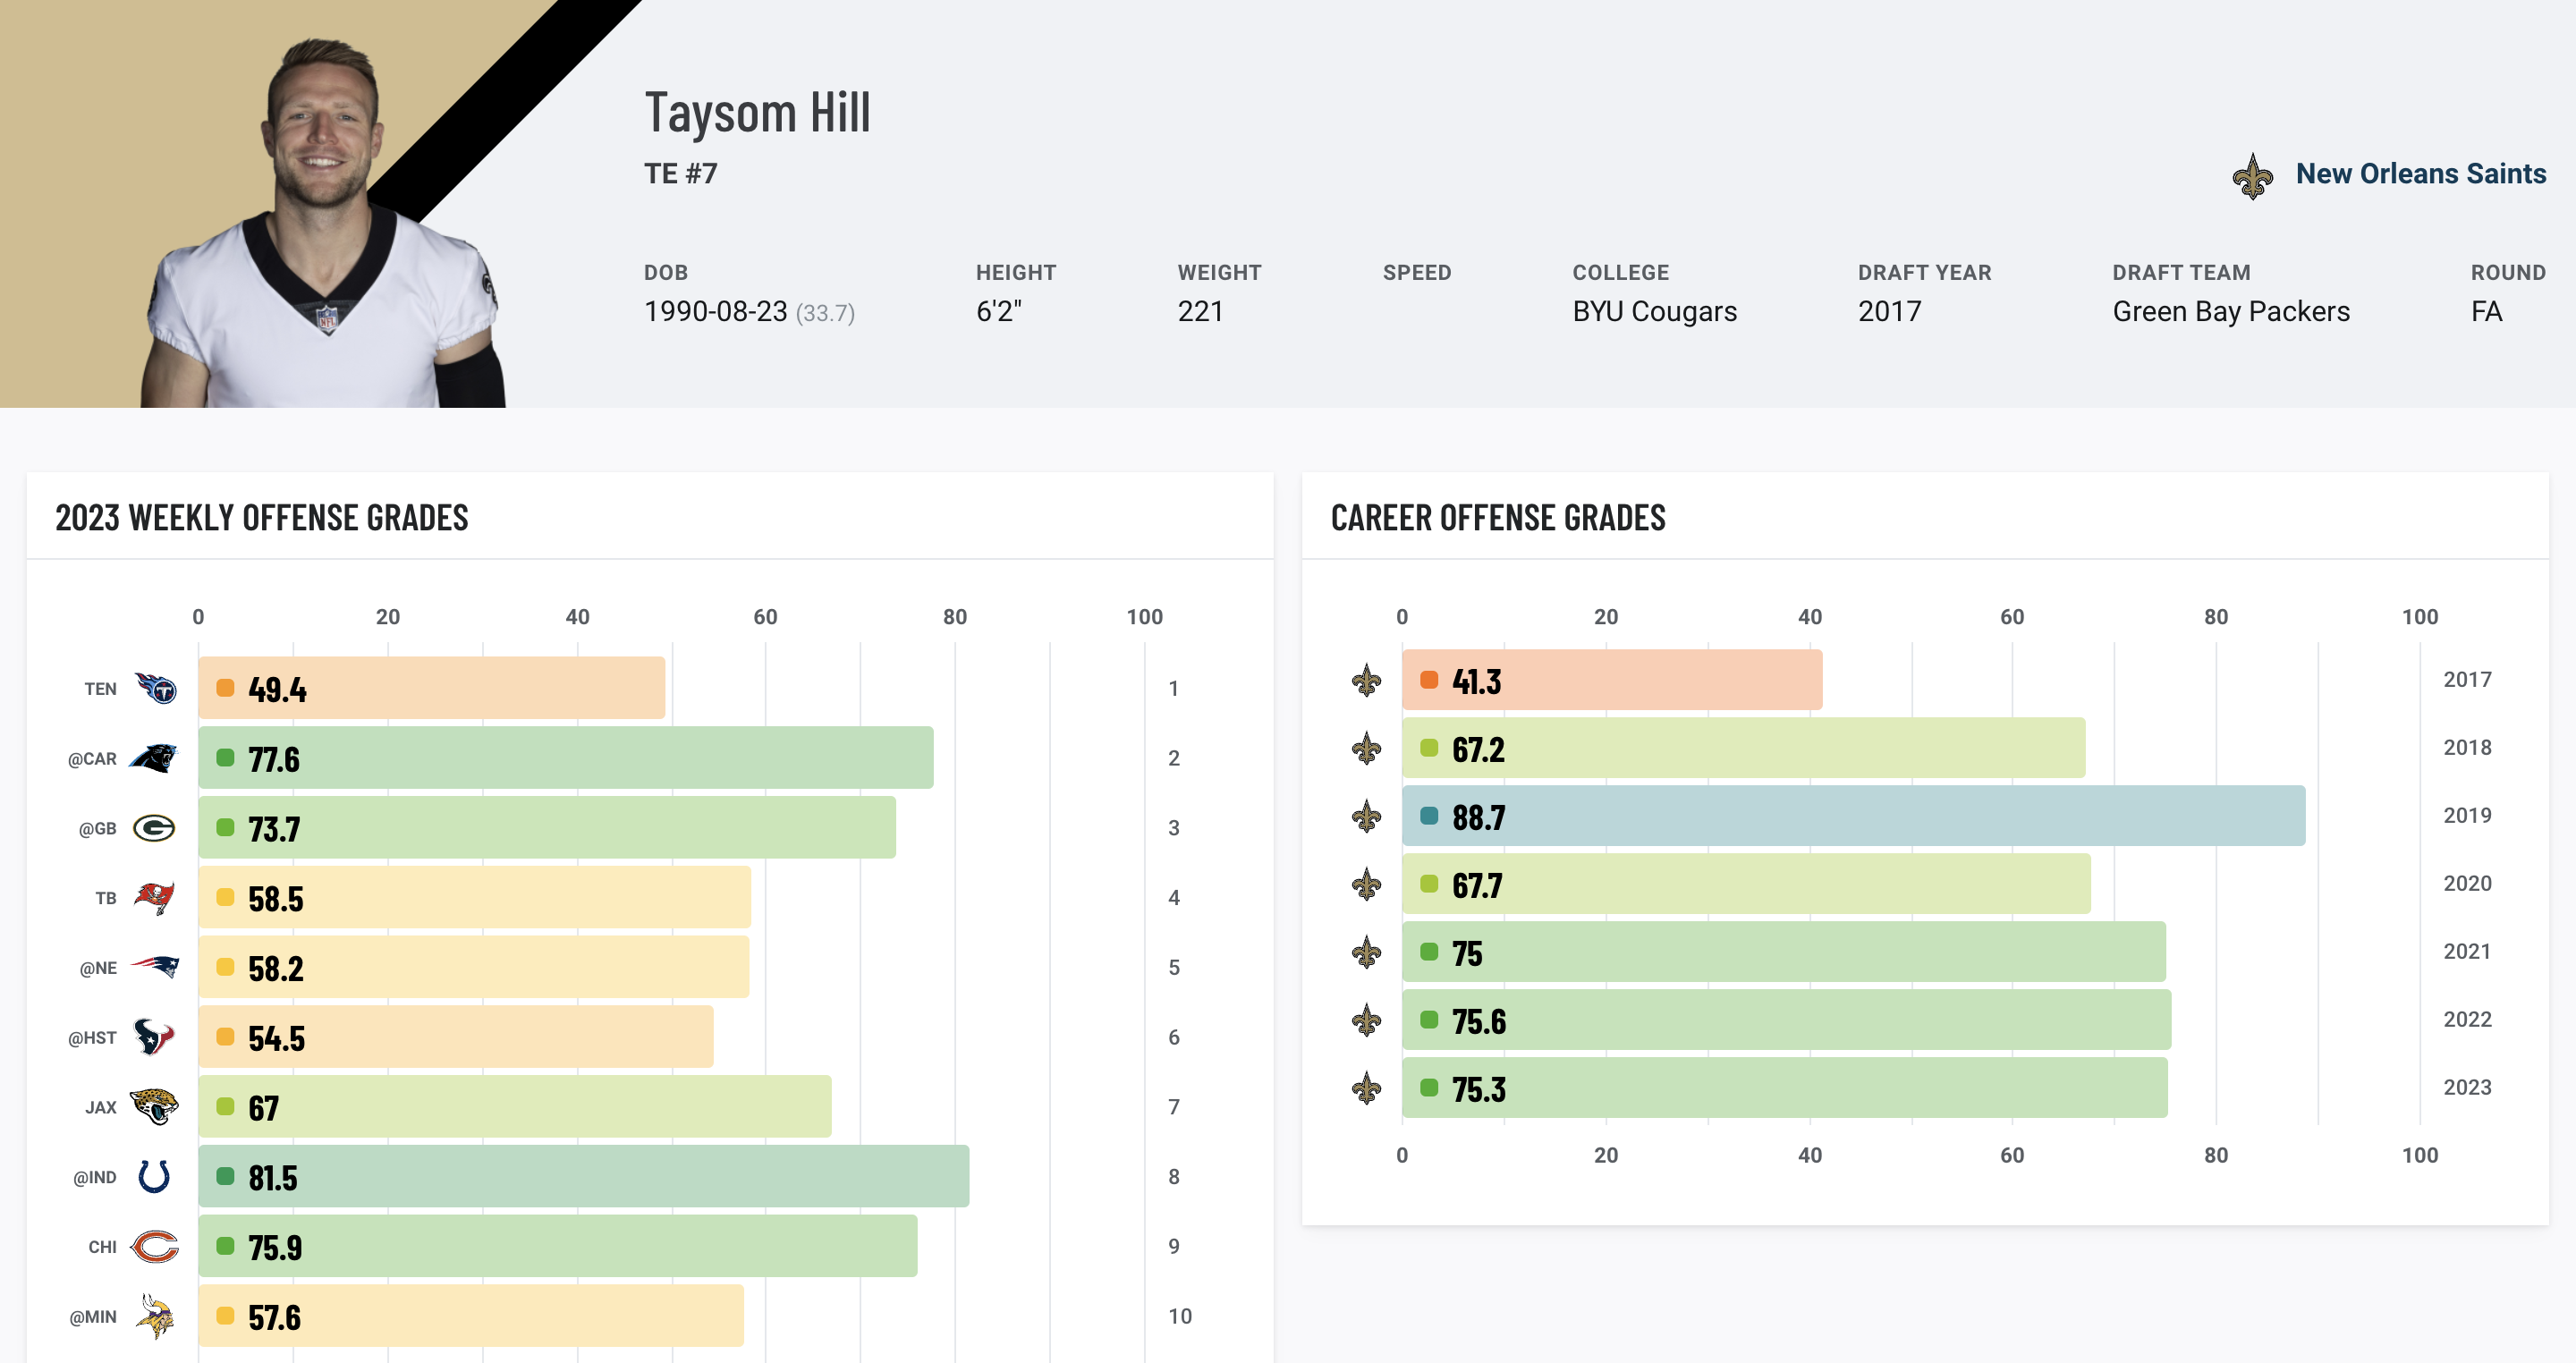This screenshot has width=2576, height=1363.
Task: Click the Tampa Bay Buccaneers logo icon
Action: (x=154, y=898)
